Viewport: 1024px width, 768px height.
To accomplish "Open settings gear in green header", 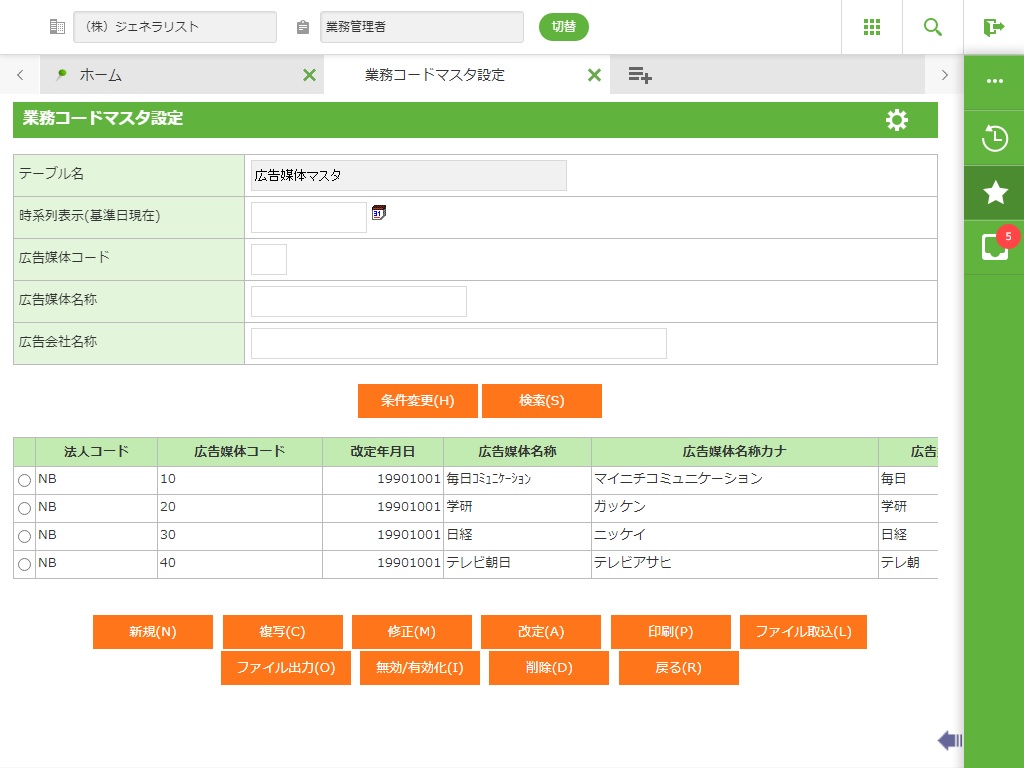I will point(897,120).
